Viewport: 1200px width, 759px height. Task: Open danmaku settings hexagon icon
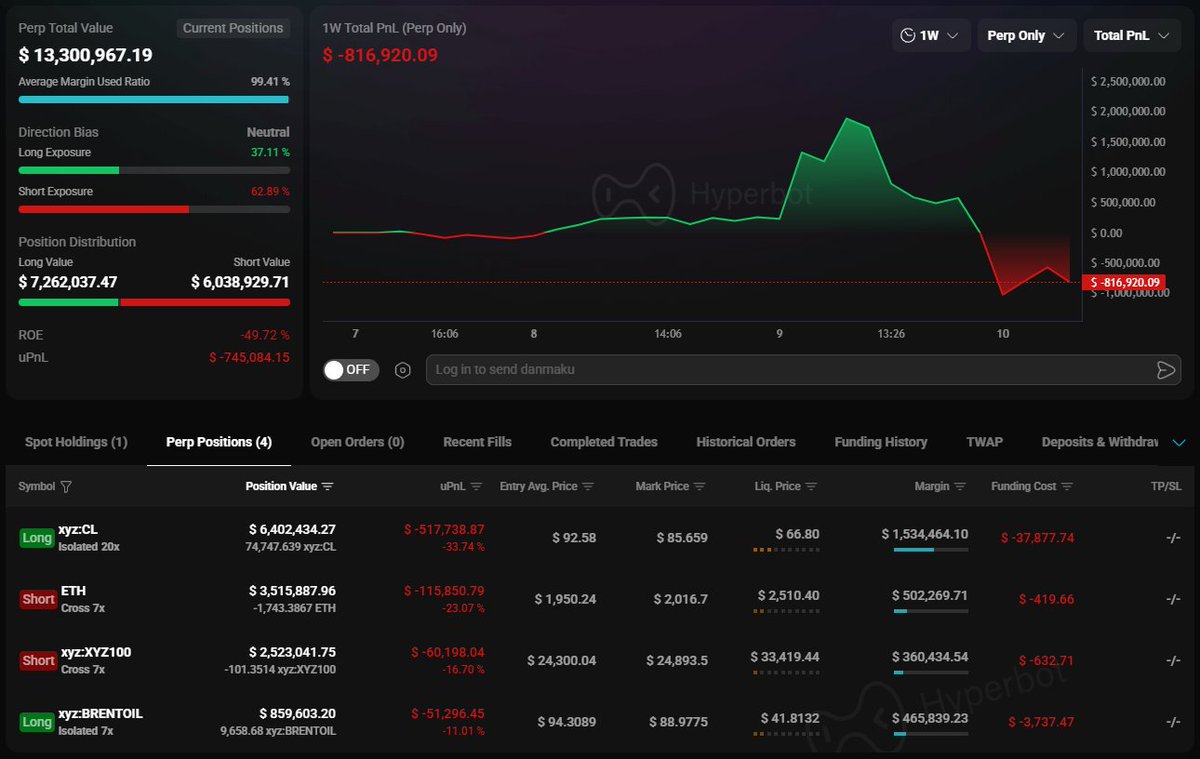(402, 370)
